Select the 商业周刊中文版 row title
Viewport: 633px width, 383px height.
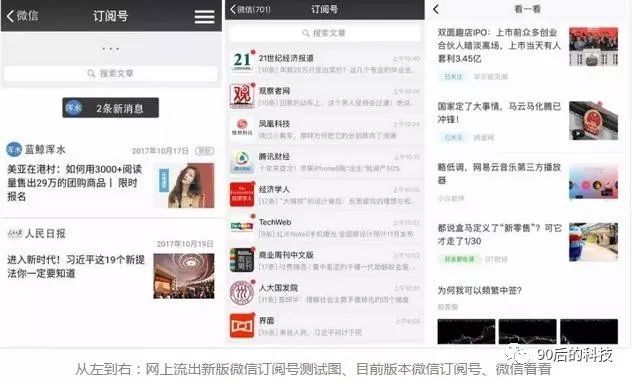[286, 255]
